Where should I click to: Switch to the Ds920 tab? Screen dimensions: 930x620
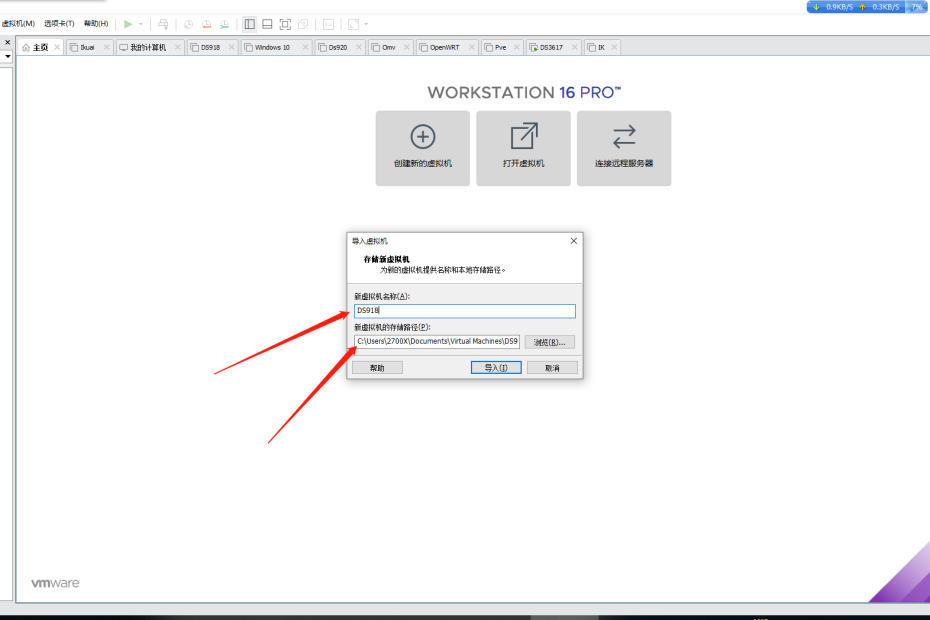tap(337, 47)
